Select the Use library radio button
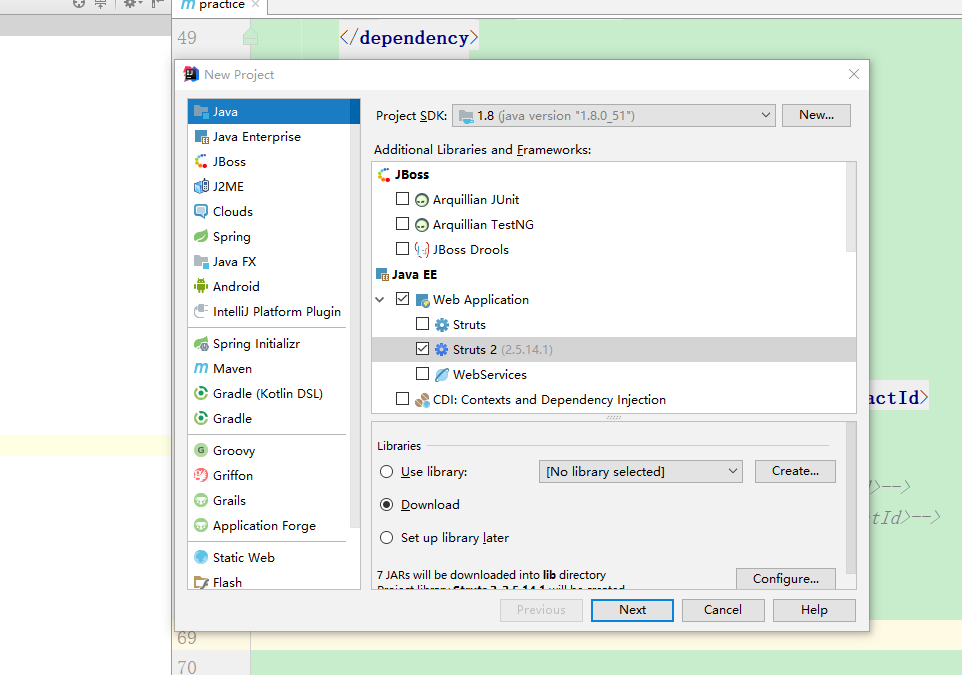The height and width of the screenshot is (675, 962). click(x=387, y=472)
